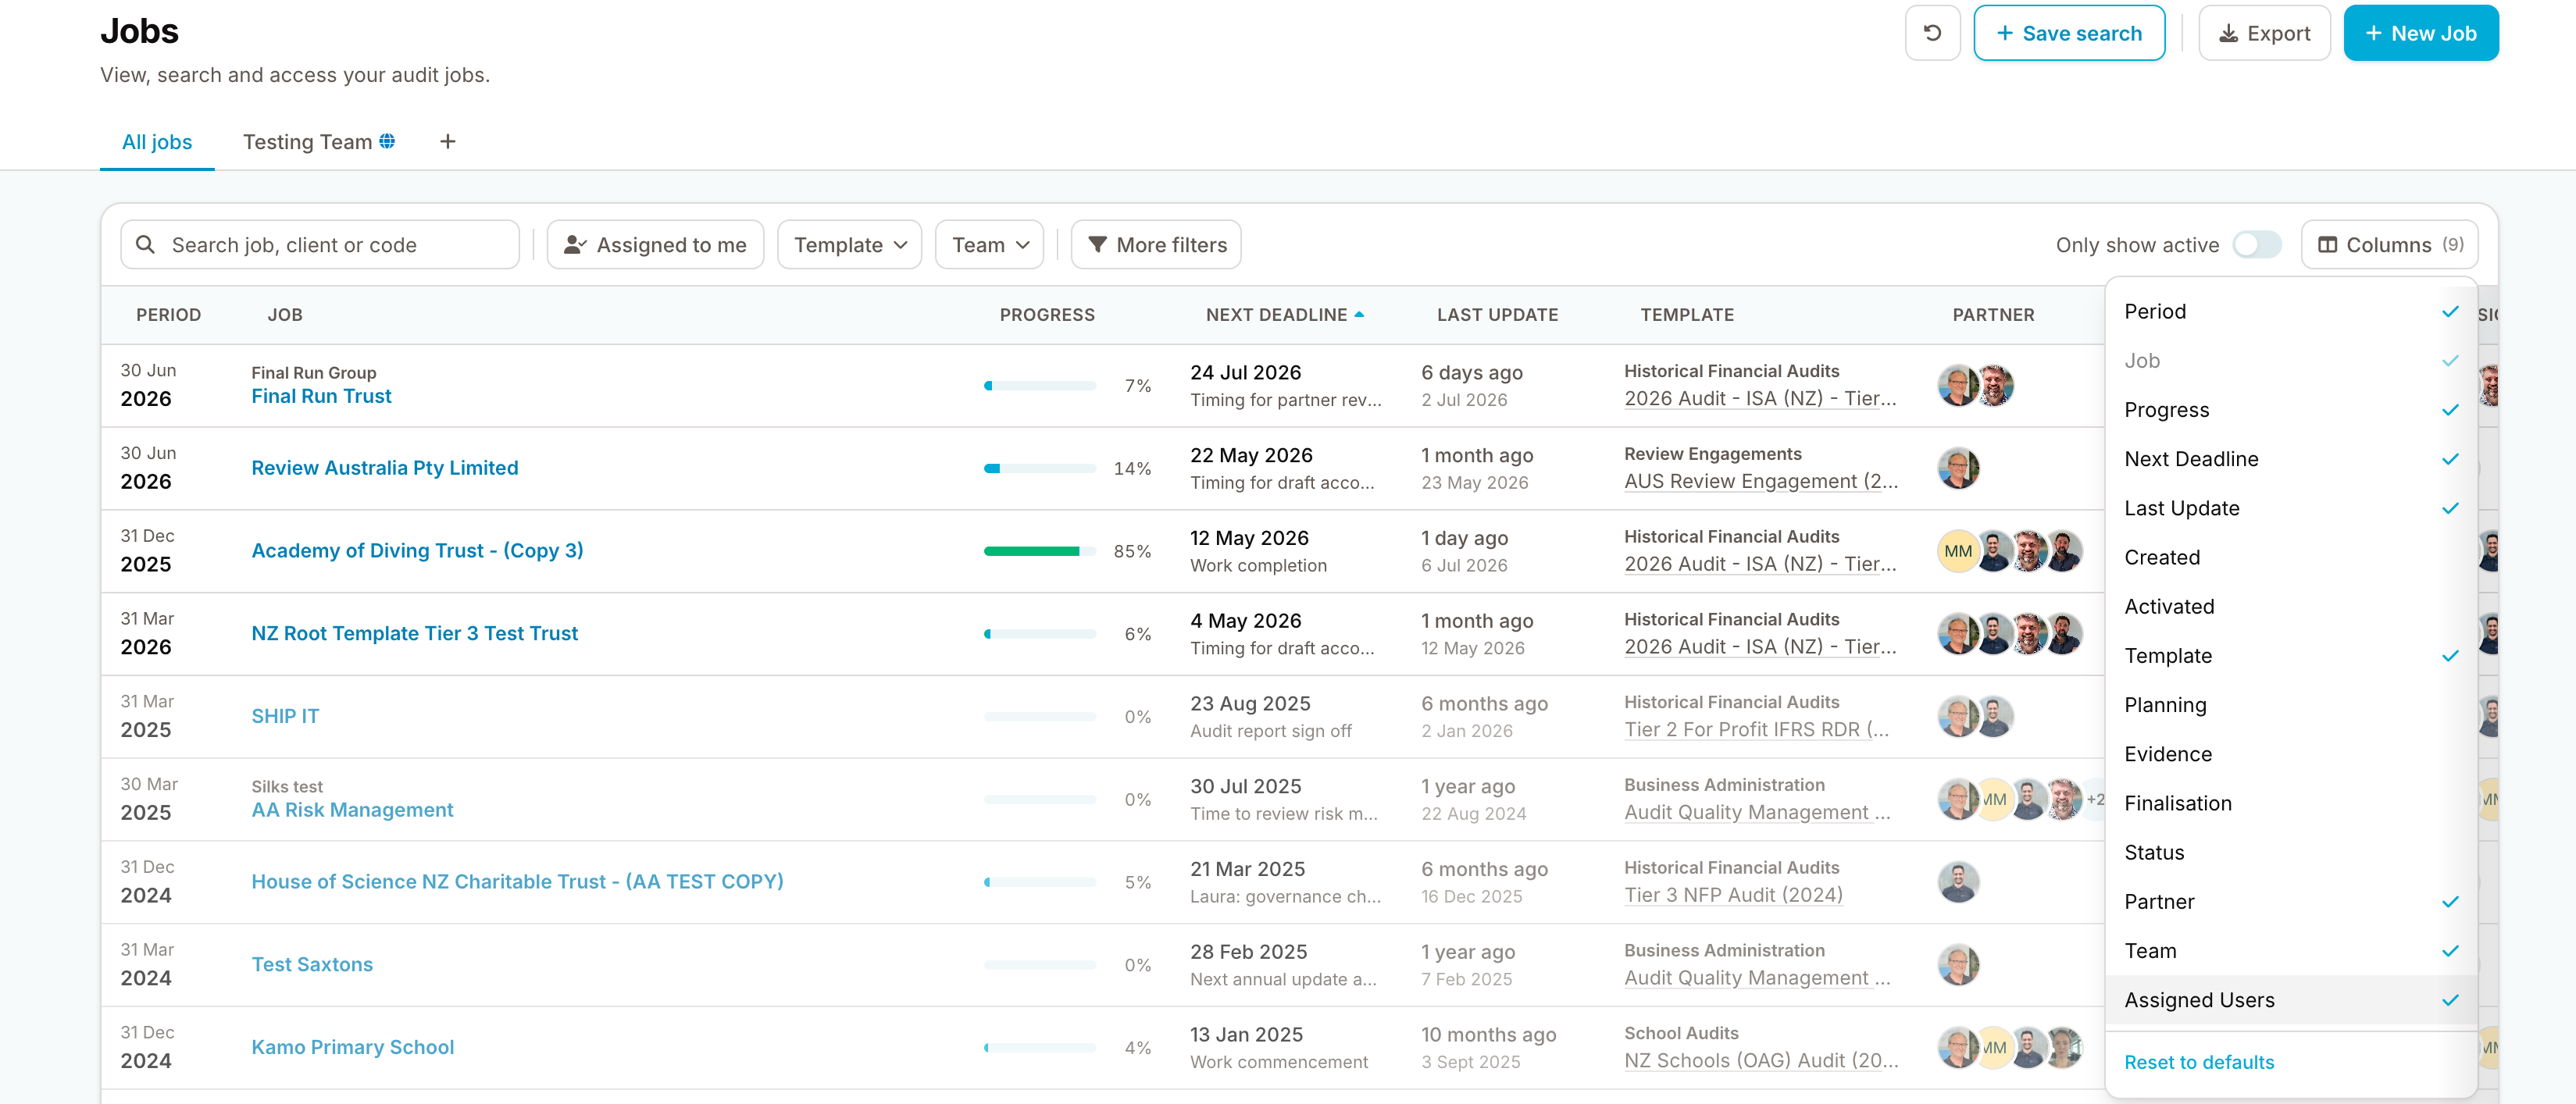Screen dimensions: 2576x1104
Task: Click the Save search button
Action: (x=2069, y=33)
